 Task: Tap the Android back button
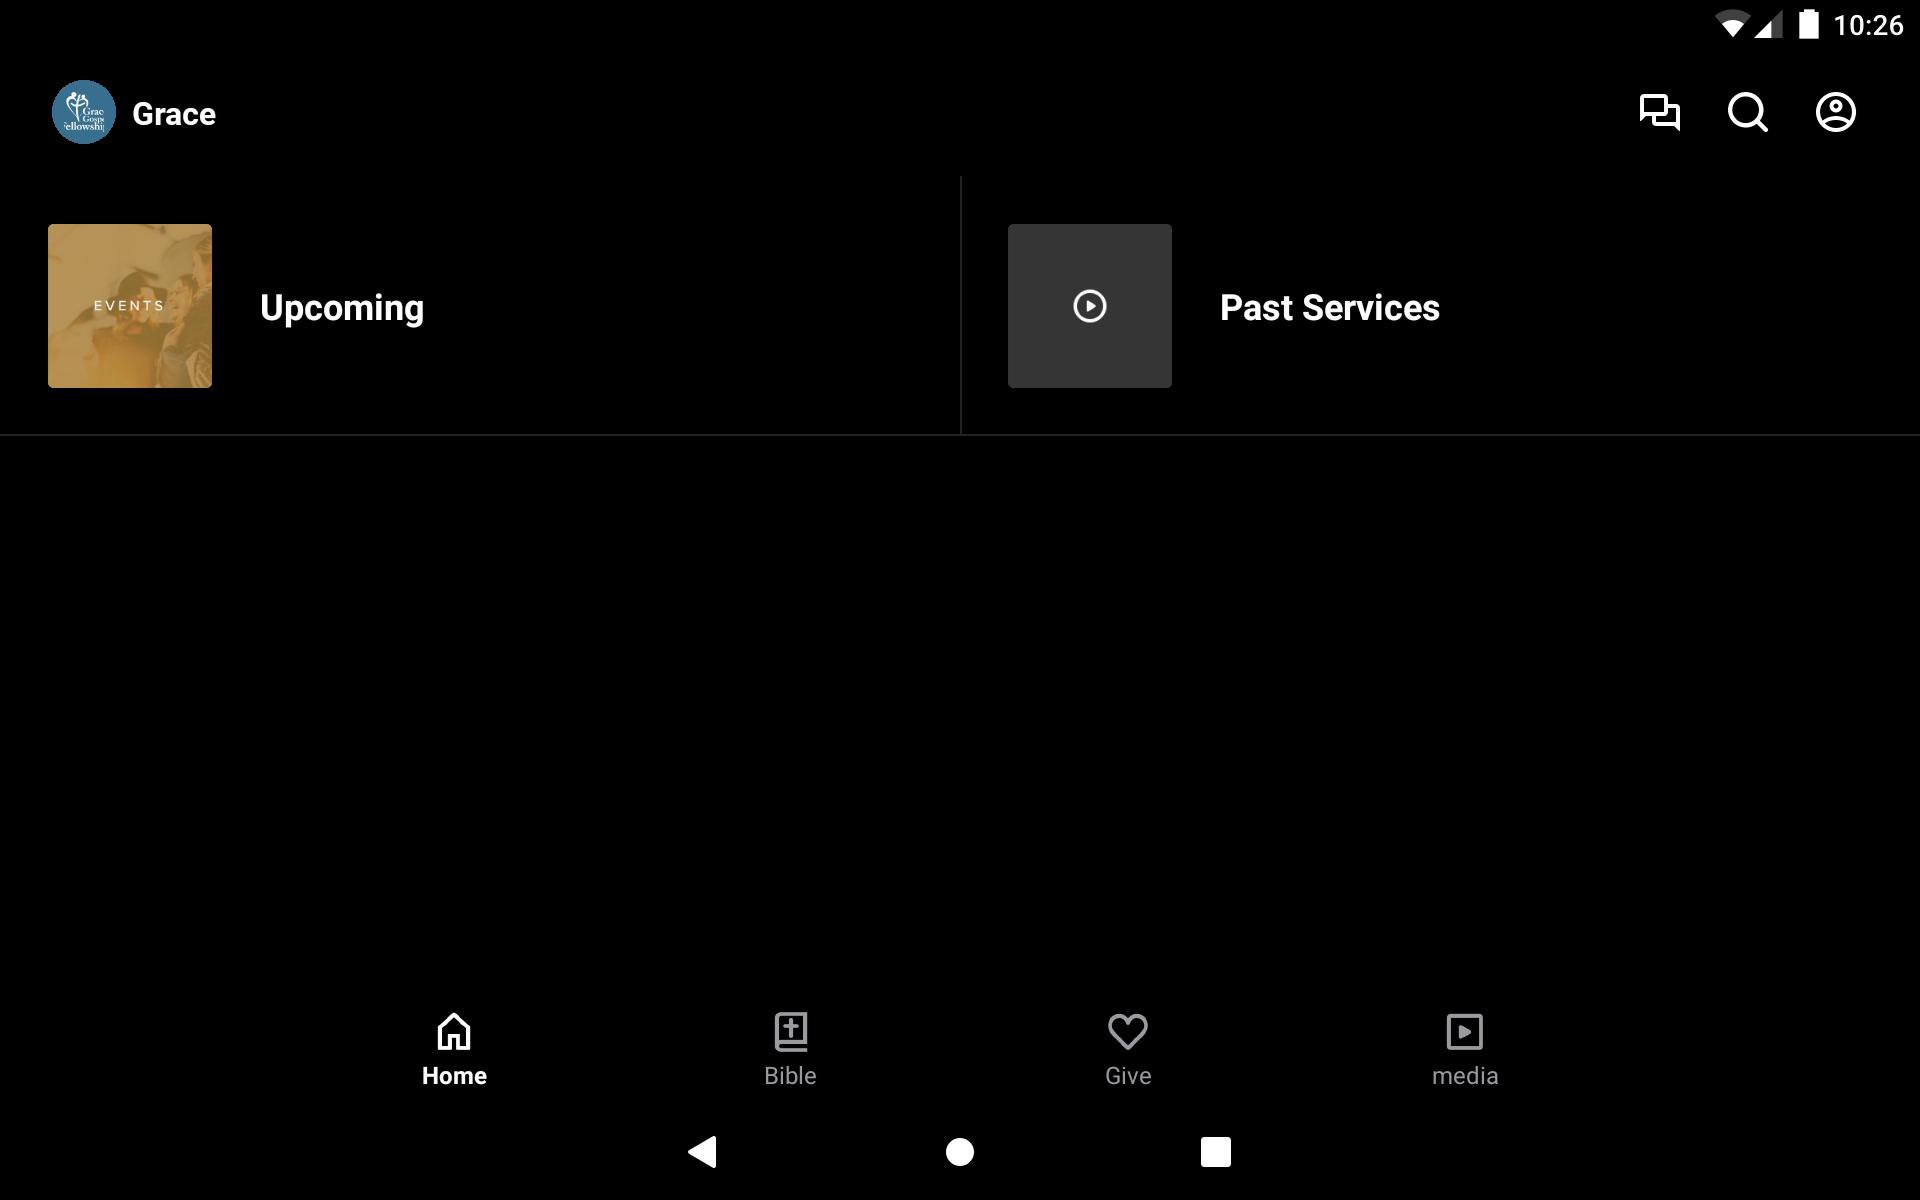[x=703, y=1152]
